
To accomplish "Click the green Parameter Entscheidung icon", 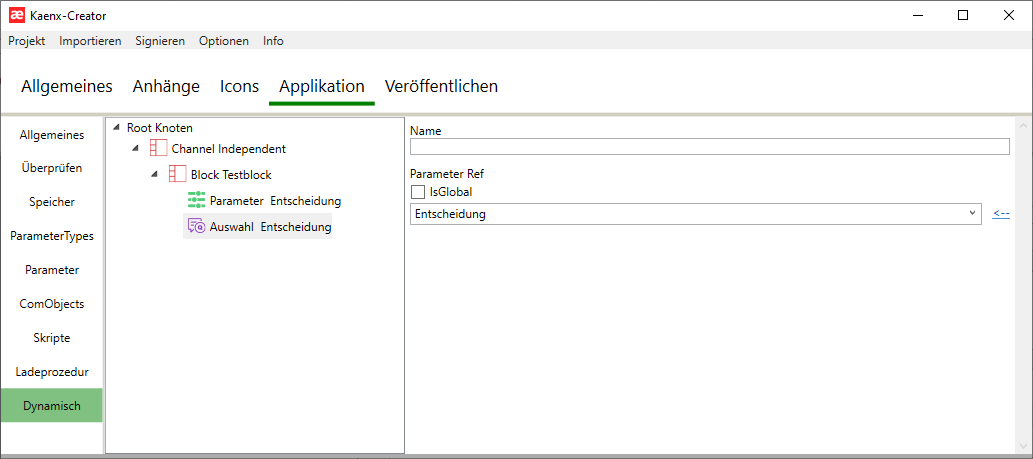I will pos(197,200).
